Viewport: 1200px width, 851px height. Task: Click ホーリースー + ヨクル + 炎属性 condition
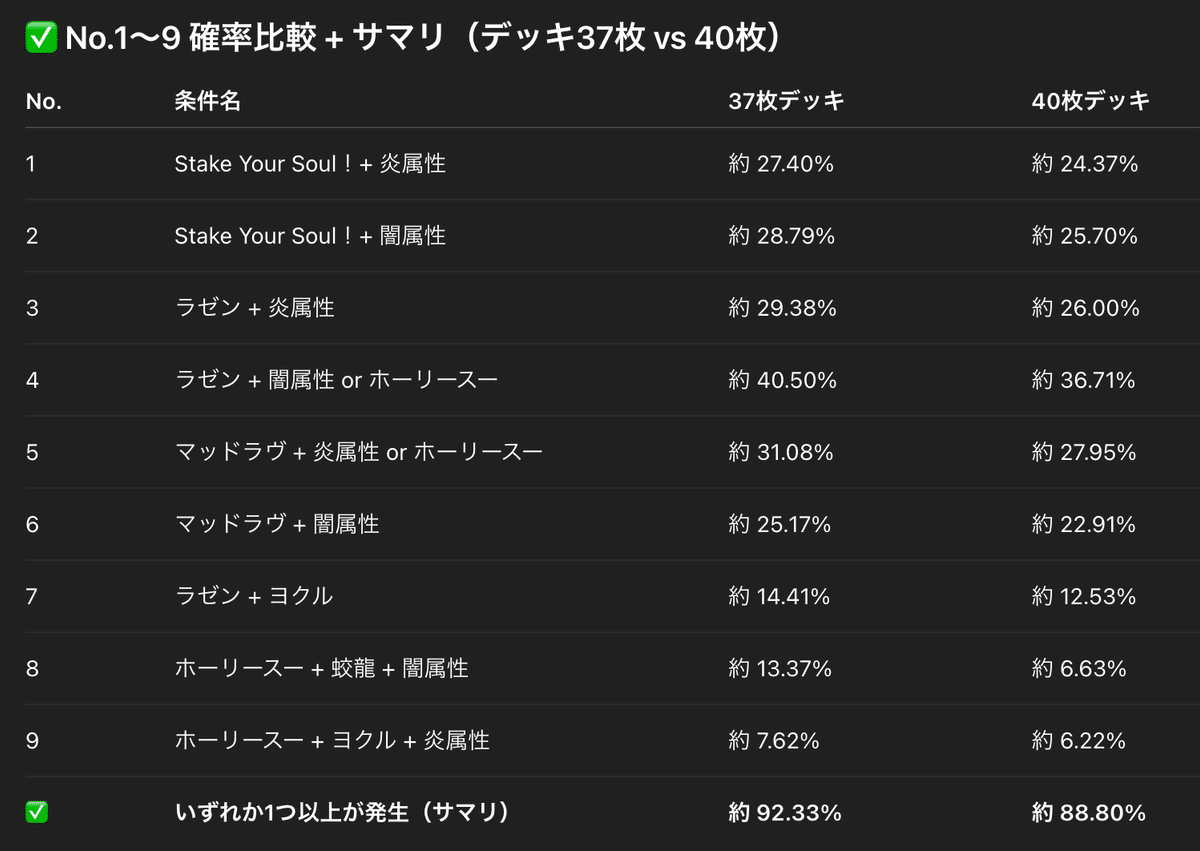(332, 740)
